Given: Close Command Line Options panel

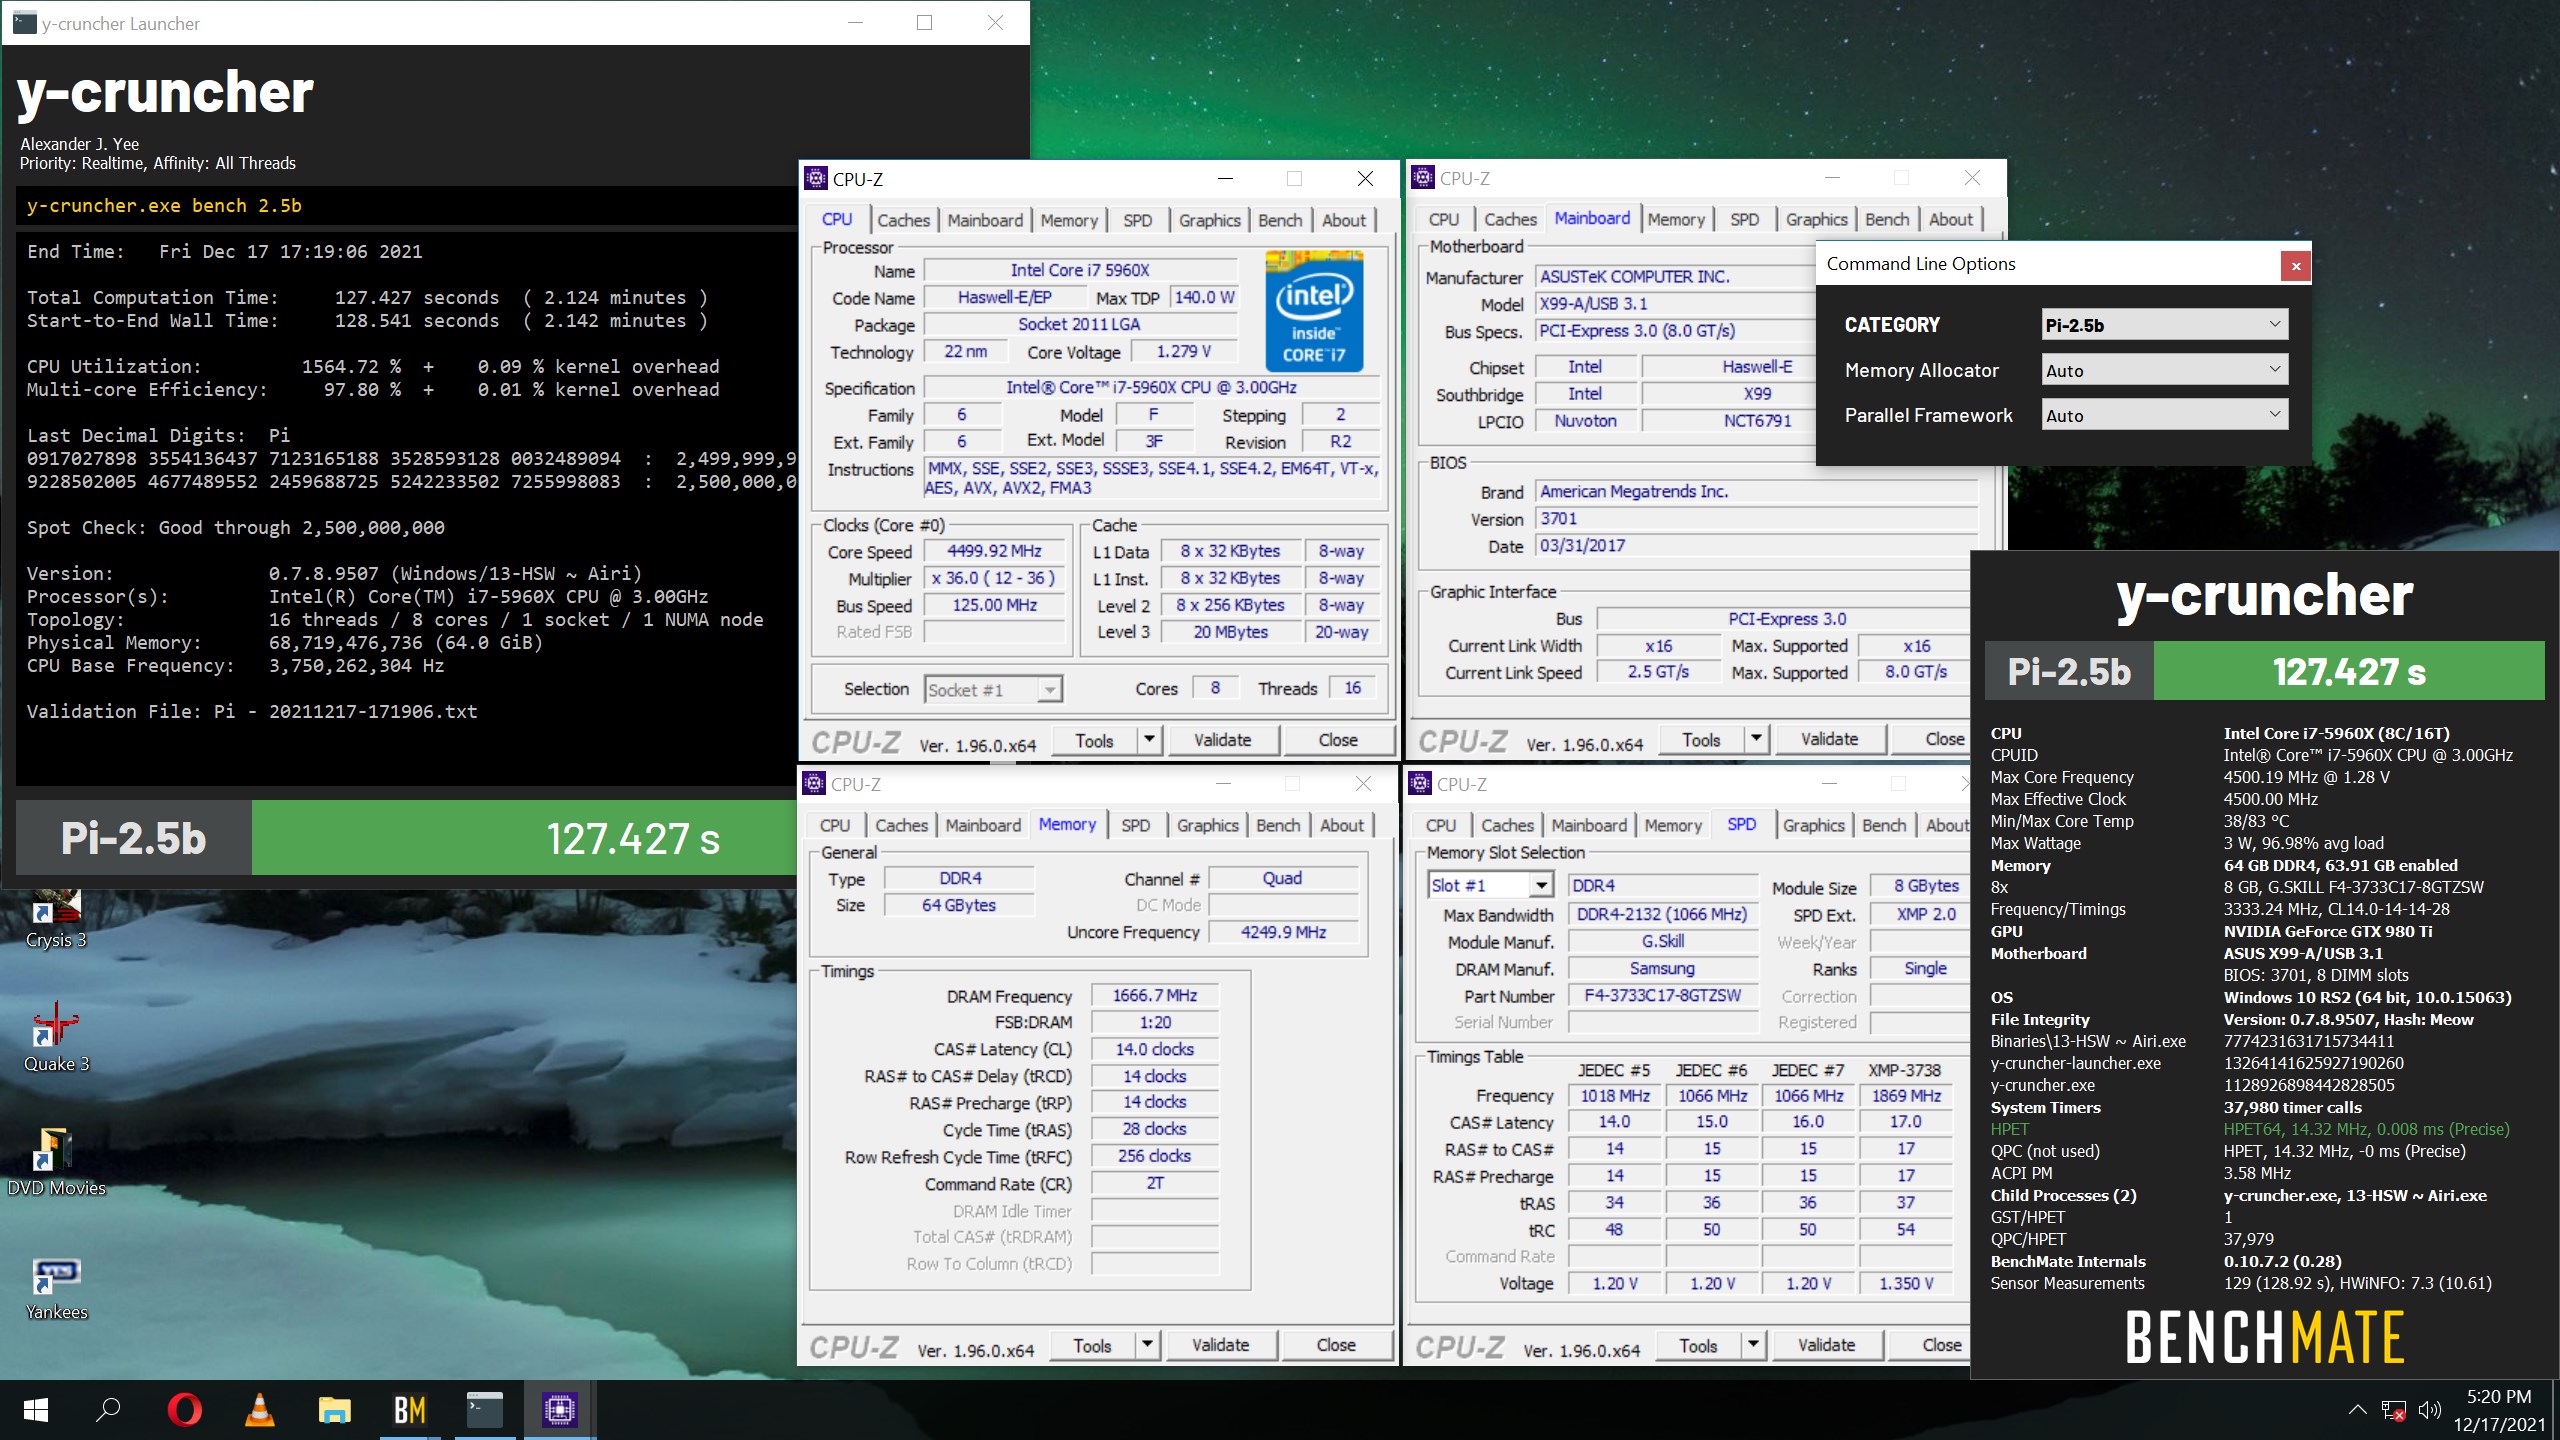Looking at the screenshot, I should click(2296, 265).
